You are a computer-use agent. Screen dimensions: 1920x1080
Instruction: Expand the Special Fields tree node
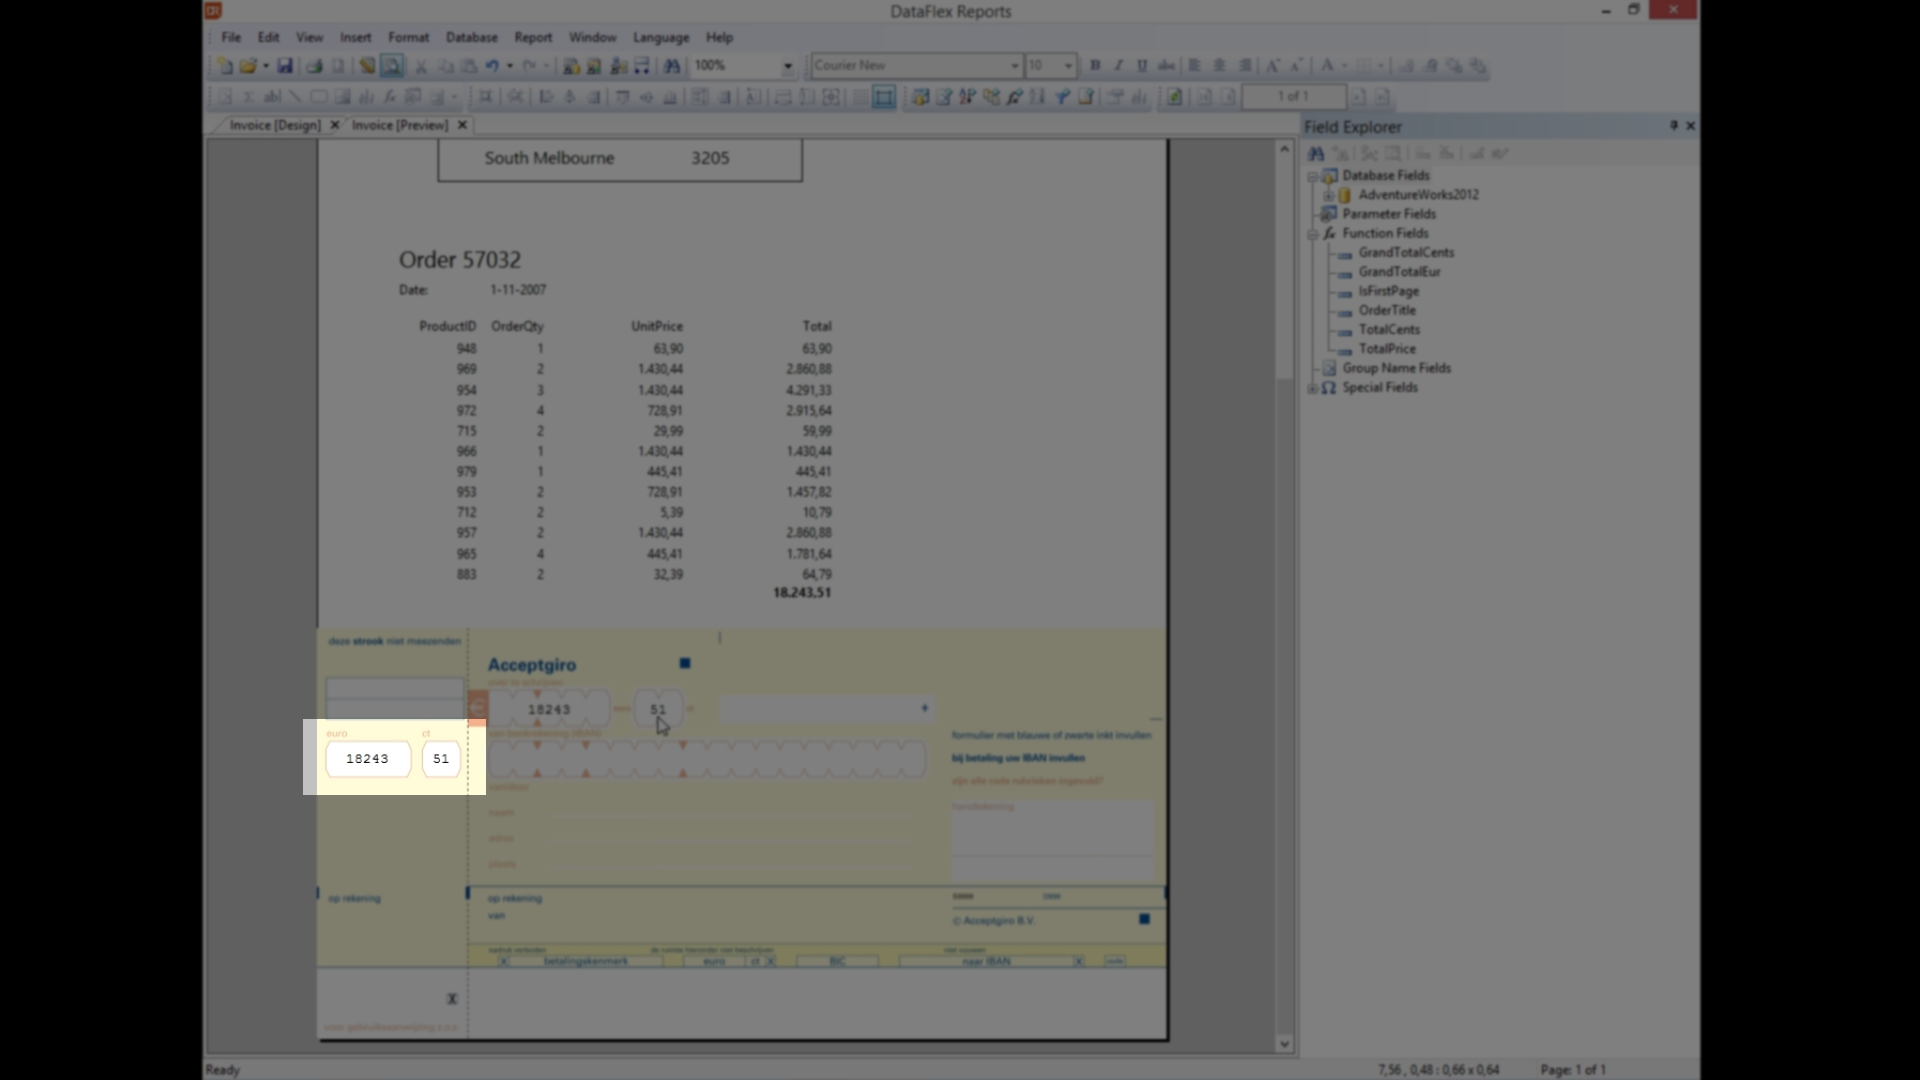coord(1312,388)
